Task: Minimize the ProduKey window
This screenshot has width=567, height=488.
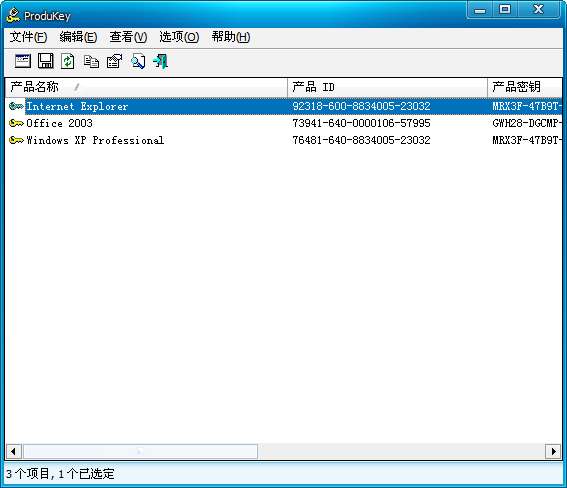Action: pyautogui.click(x=479, y=10)
